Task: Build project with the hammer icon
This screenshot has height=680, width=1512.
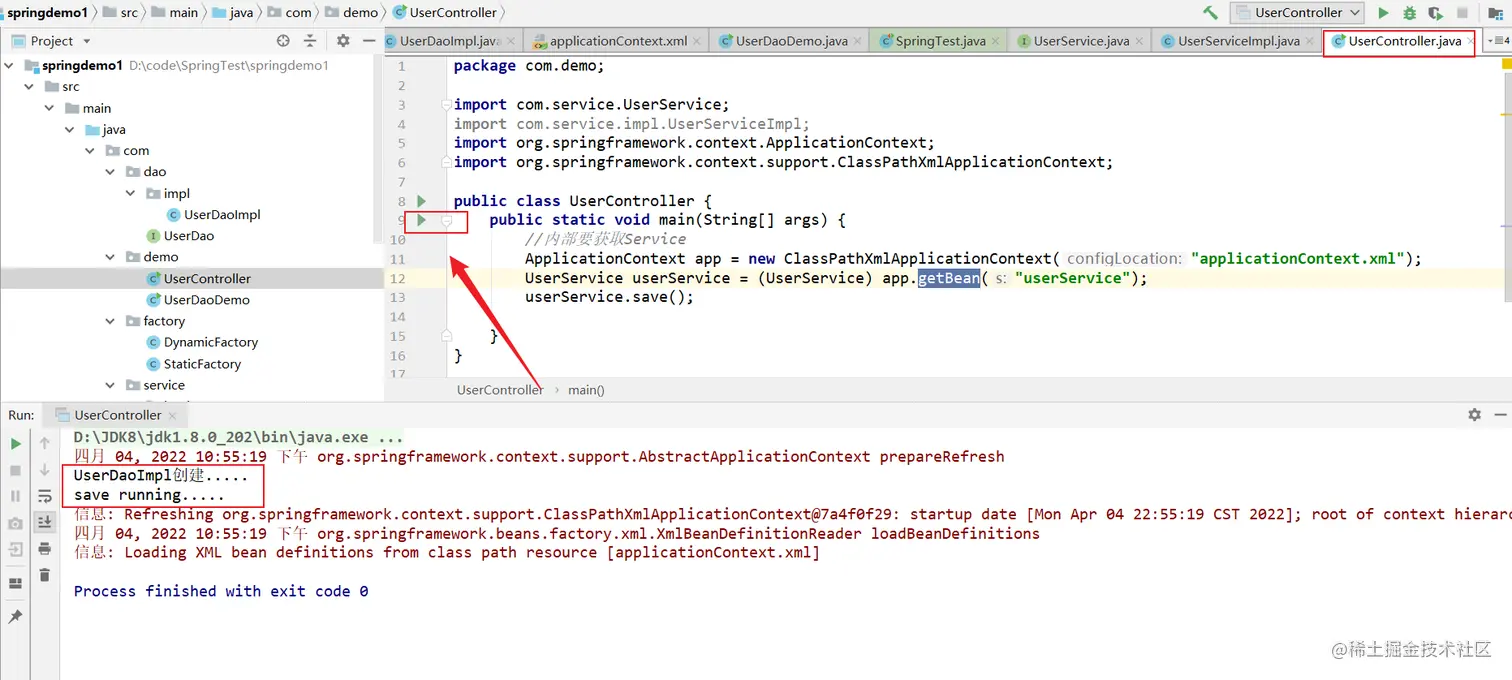Action: [x=1210, y=13]
